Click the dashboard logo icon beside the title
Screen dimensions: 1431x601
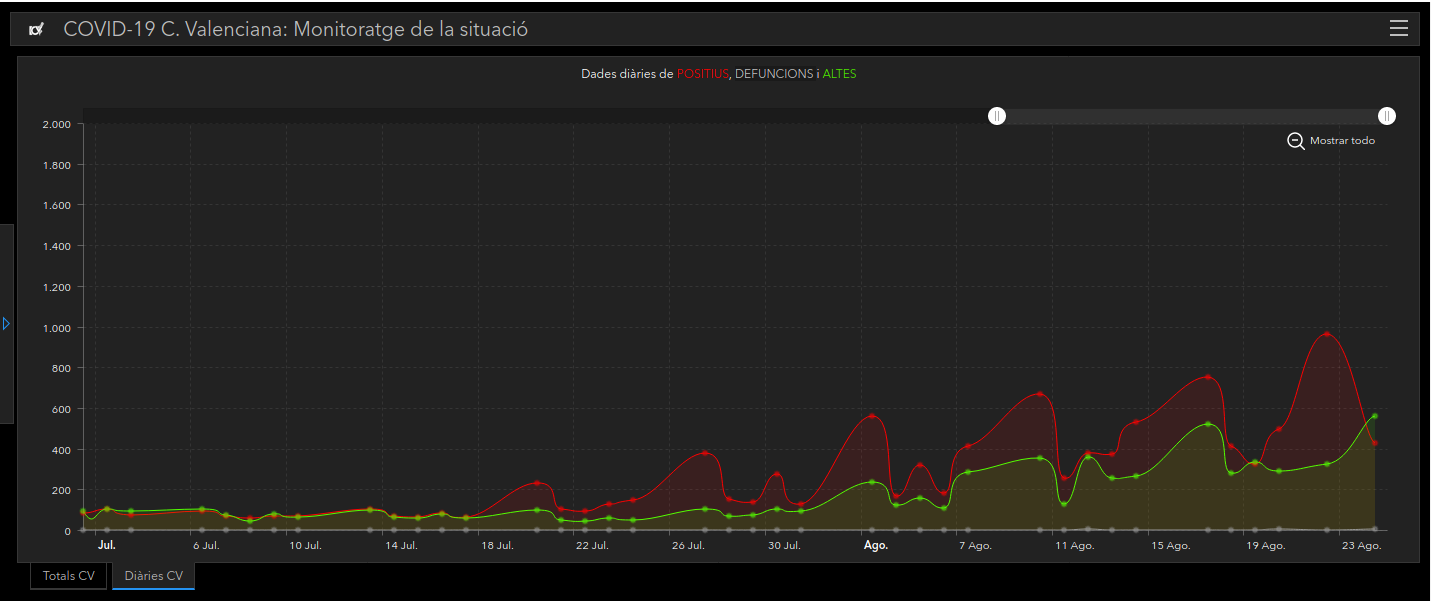coord(36,30)
